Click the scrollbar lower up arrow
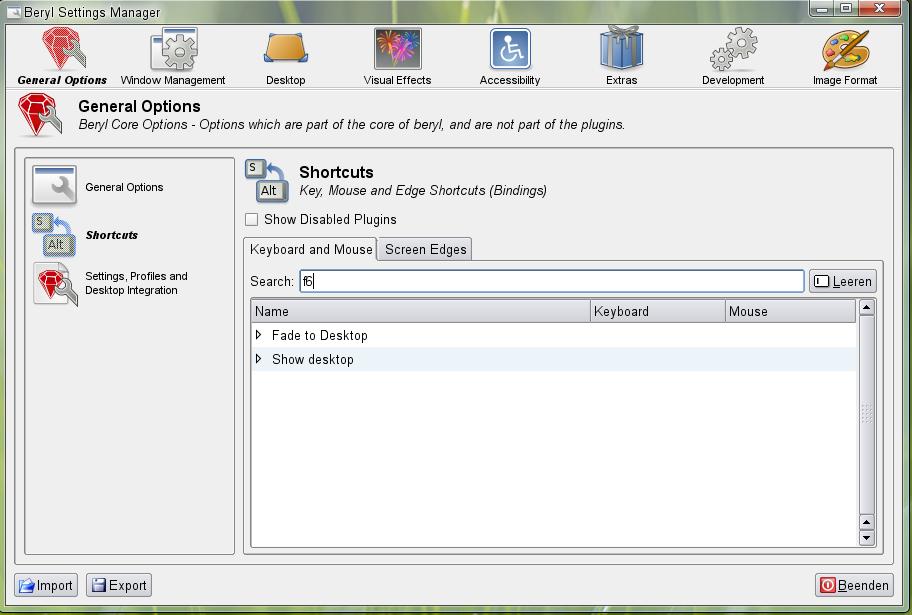The height and width of the screenshot is (615, 912). tap(867, 522)
